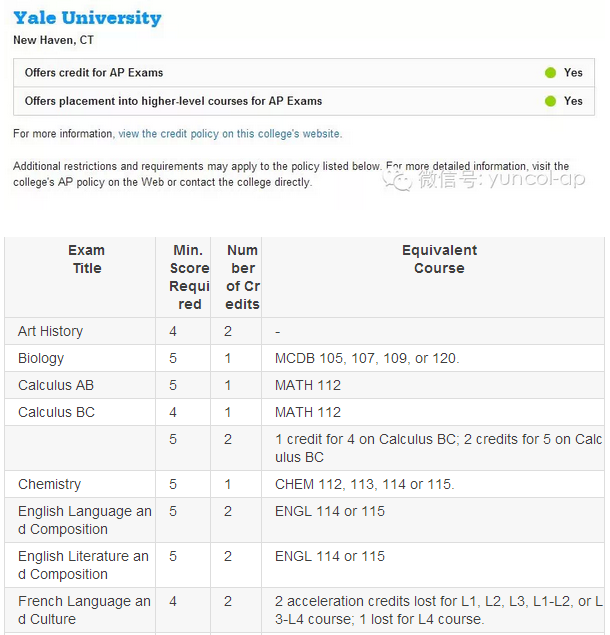Click the green dot for 'Offers placement into higher-level courses'
The image size is (610, 635).
tap(550, 101)
